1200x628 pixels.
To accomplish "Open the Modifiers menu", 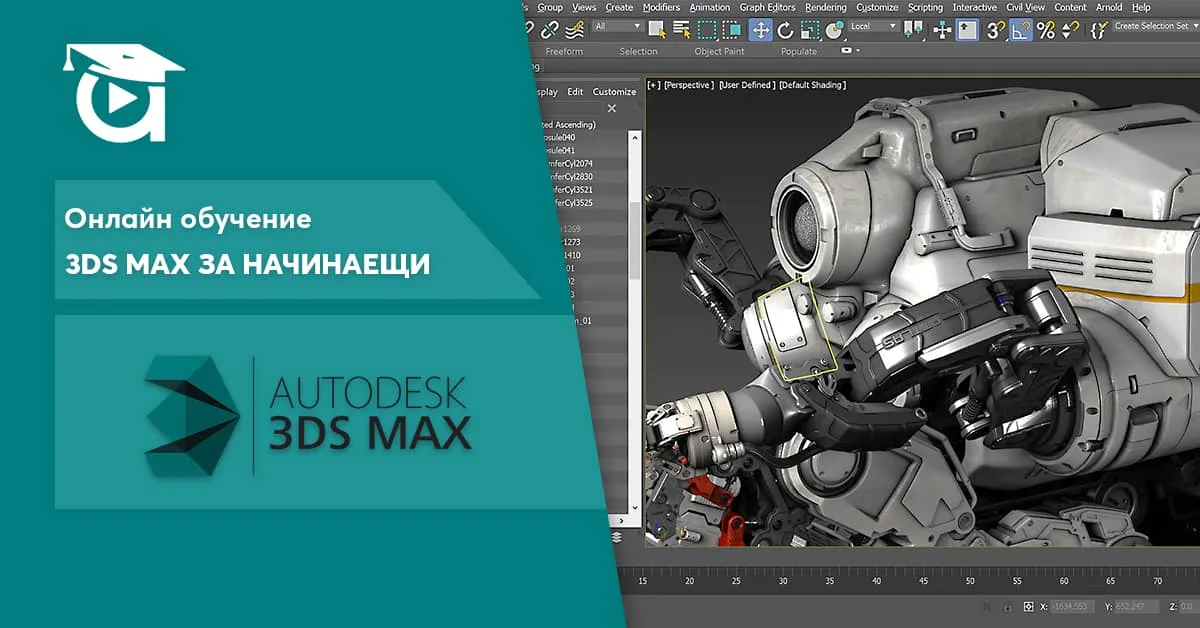I will click(x=662, y=7).
